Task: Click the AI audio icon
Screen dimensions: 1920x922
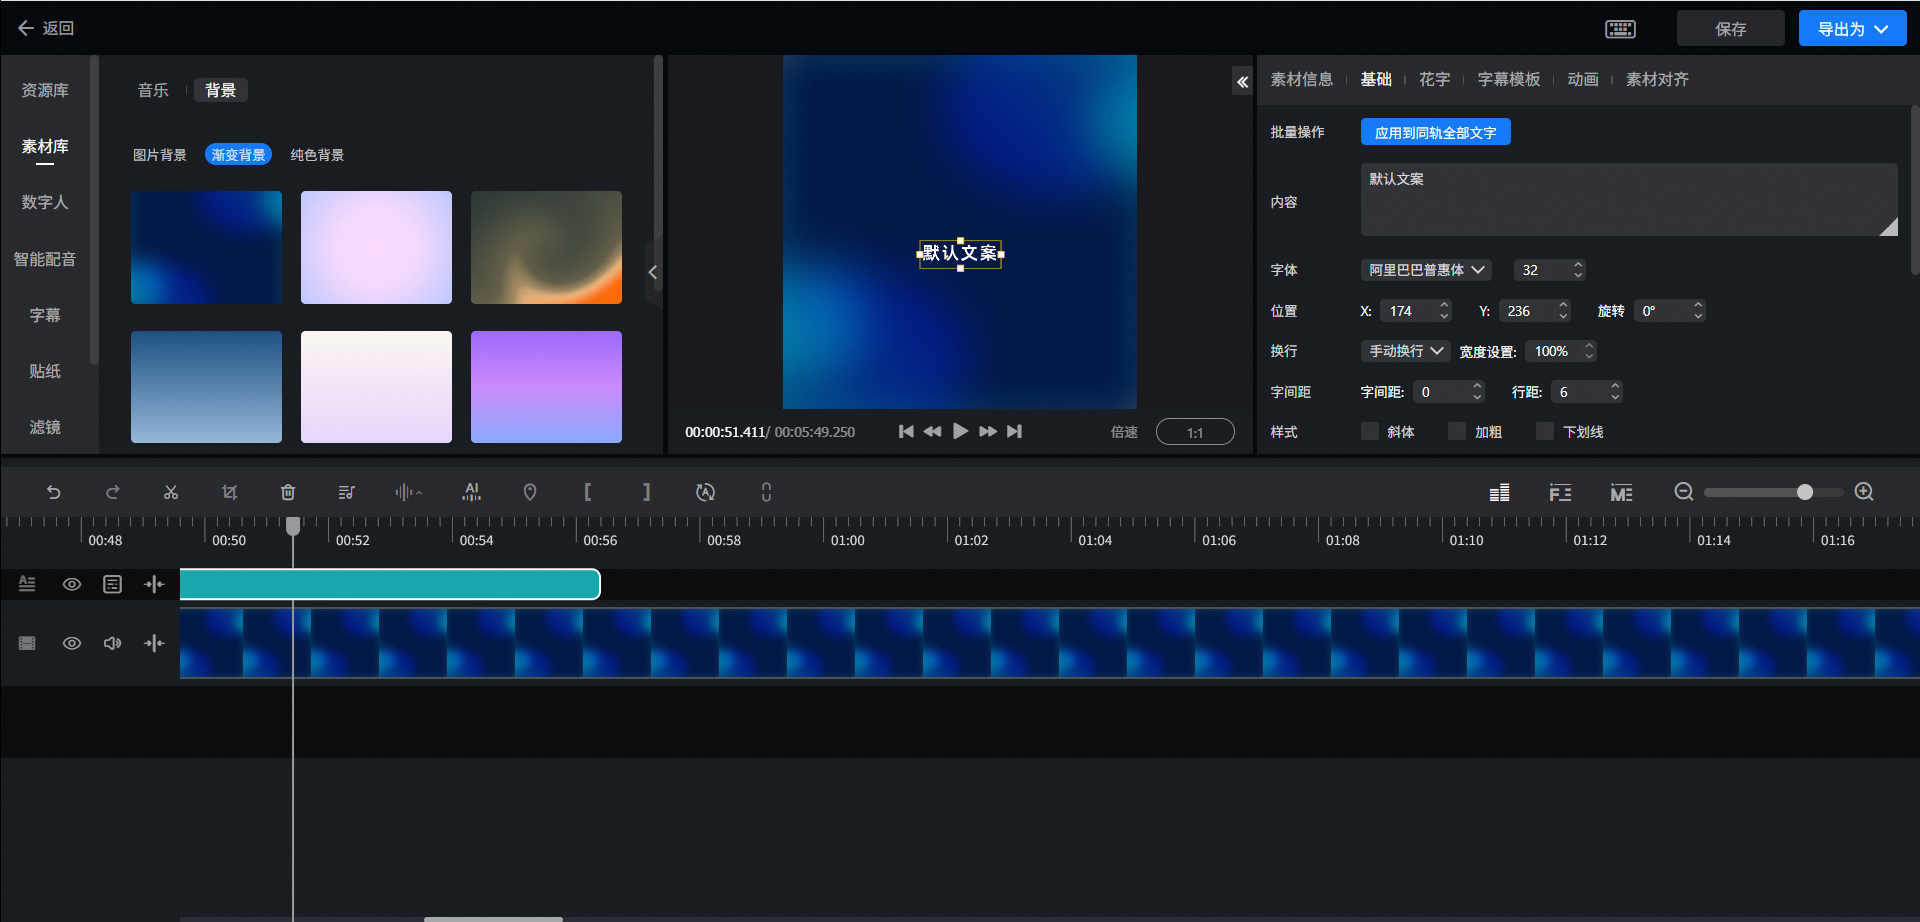Action: point(472,492)
